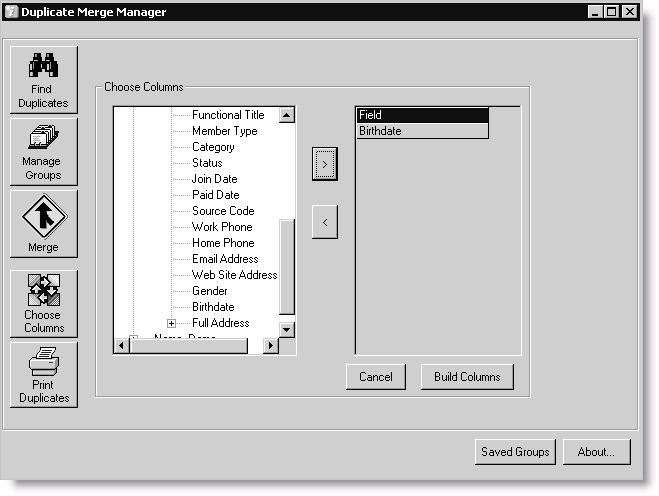
Task: Click the Cancel button
Action: 376,377
